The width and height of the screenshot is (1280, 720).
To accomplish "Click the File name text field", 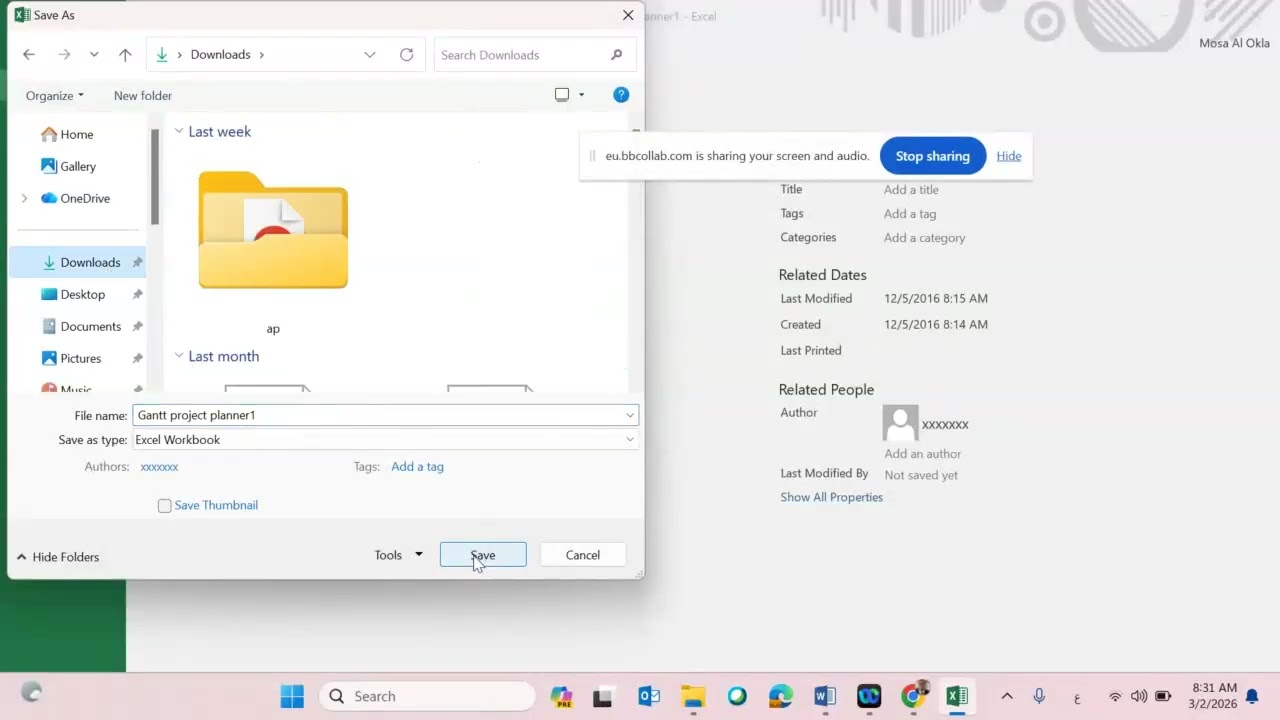I will pos(377,415).
